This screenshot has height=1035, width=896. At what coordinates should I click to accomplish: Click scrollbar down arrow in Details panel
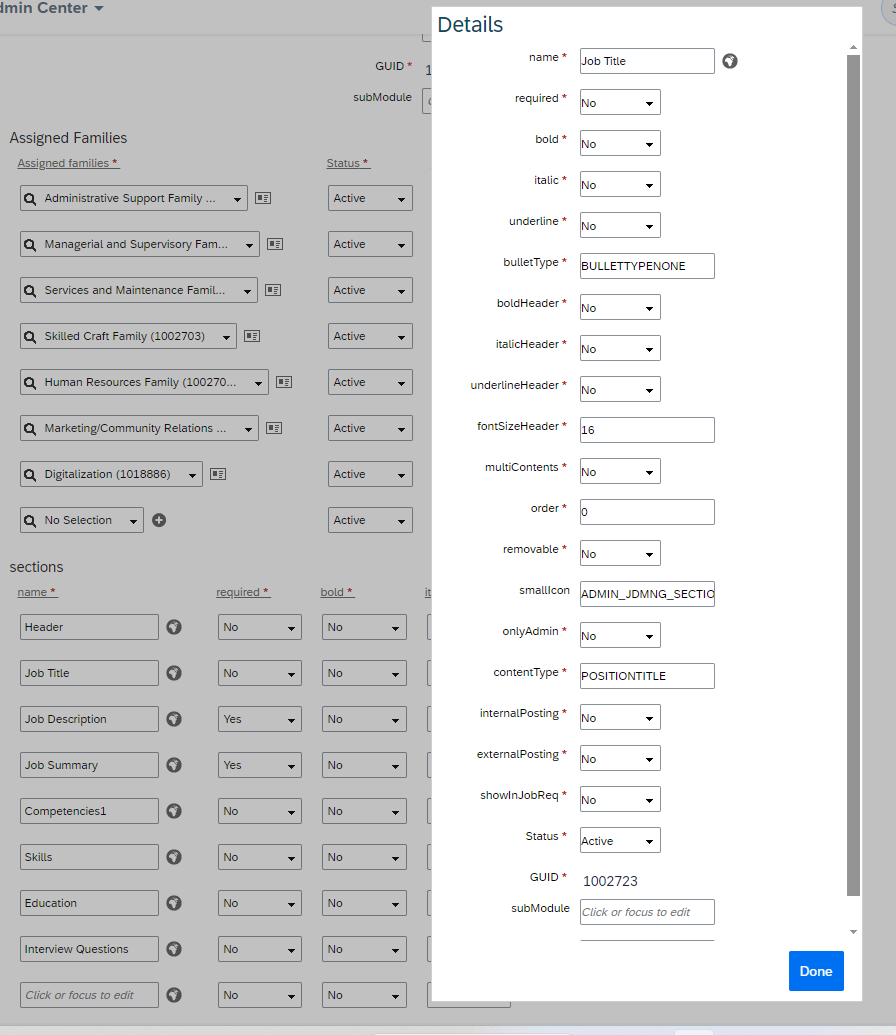pyautogui.click(x=853, y=932)
